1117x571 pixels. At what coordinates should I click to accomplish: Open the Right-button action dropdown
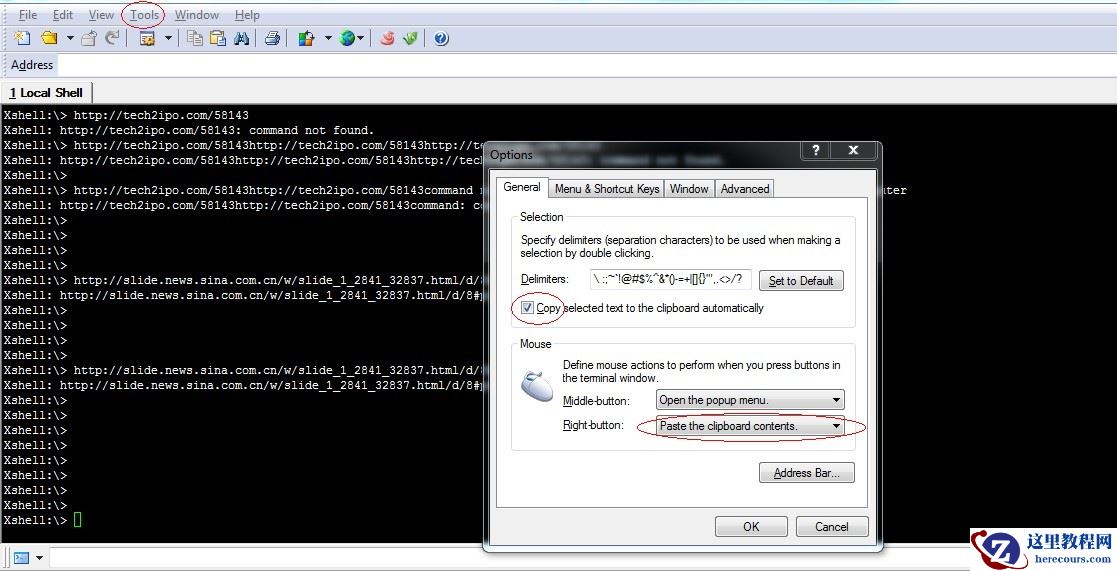coord(750,426)
